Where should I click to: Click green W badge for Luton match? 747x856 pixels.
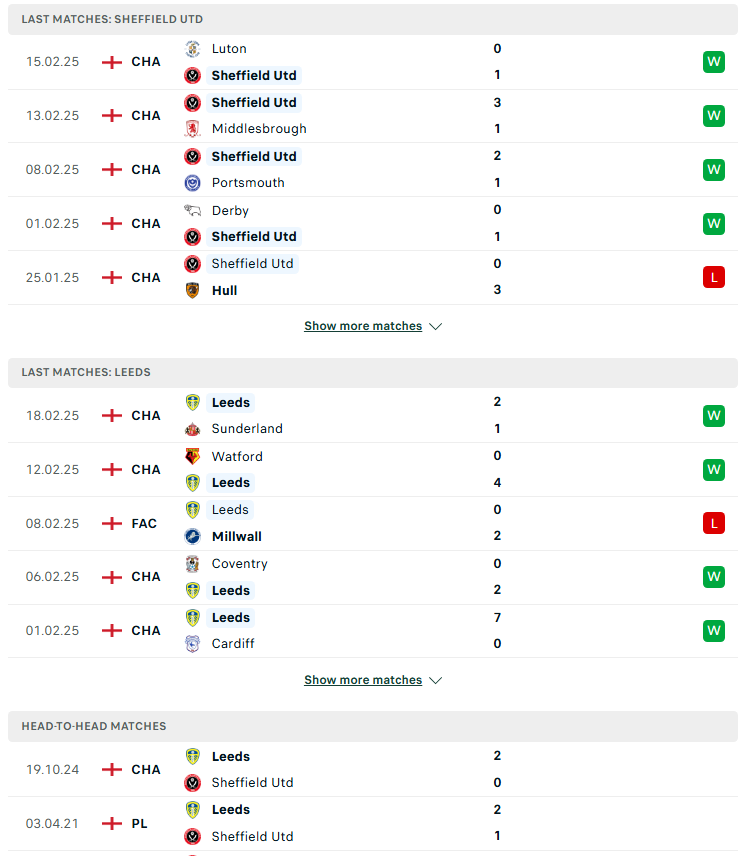pyautogui.click(x=714, y=62)
